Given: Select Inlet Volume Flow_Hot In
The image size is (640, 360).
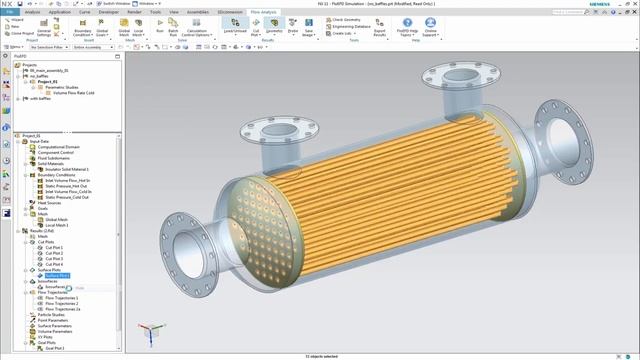Looking at the screenshot, I should pos(67,180).
